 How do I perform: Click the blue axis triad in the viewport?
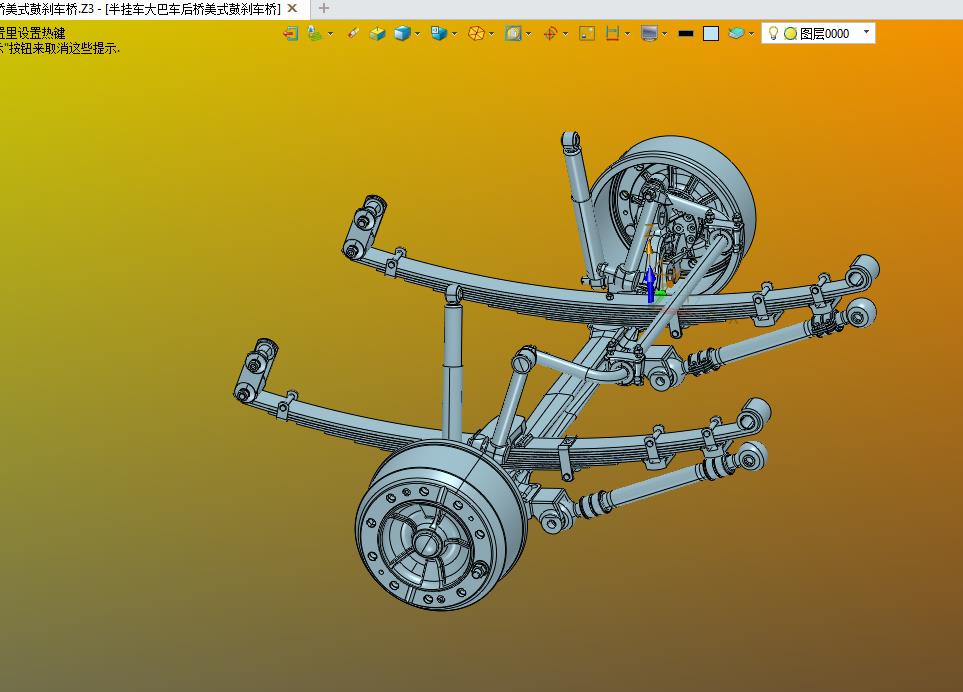click(x=650, y=283)
